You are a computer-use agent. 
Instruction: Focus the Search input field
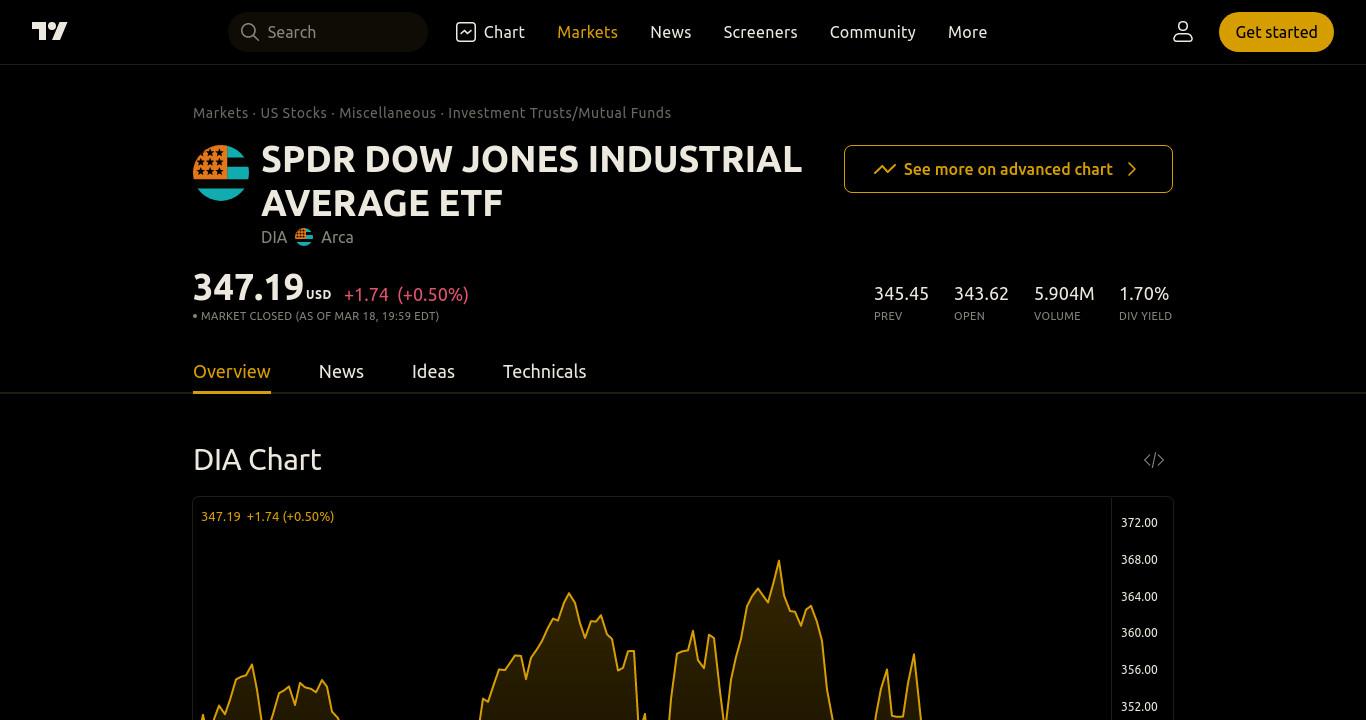click(328, 32)
